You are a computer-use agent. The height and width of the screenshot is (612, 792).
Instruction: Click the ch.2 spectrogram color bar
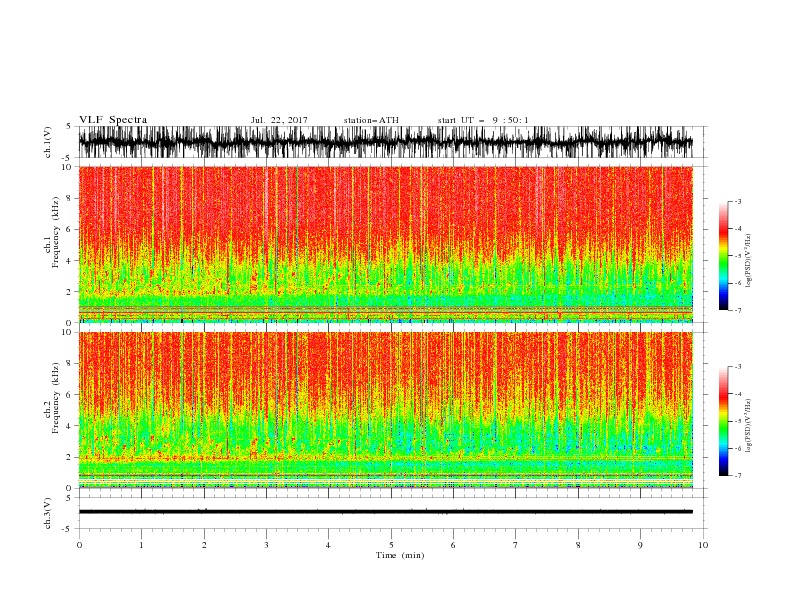[x=723, y=421]
